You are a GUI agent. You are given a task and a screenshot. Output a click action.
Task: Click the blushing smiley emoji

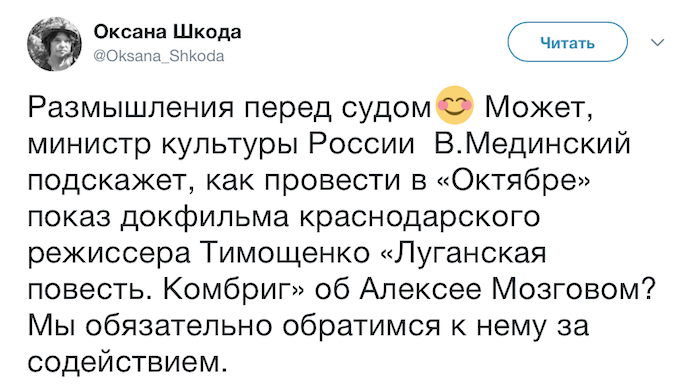(x=454, y=105)
